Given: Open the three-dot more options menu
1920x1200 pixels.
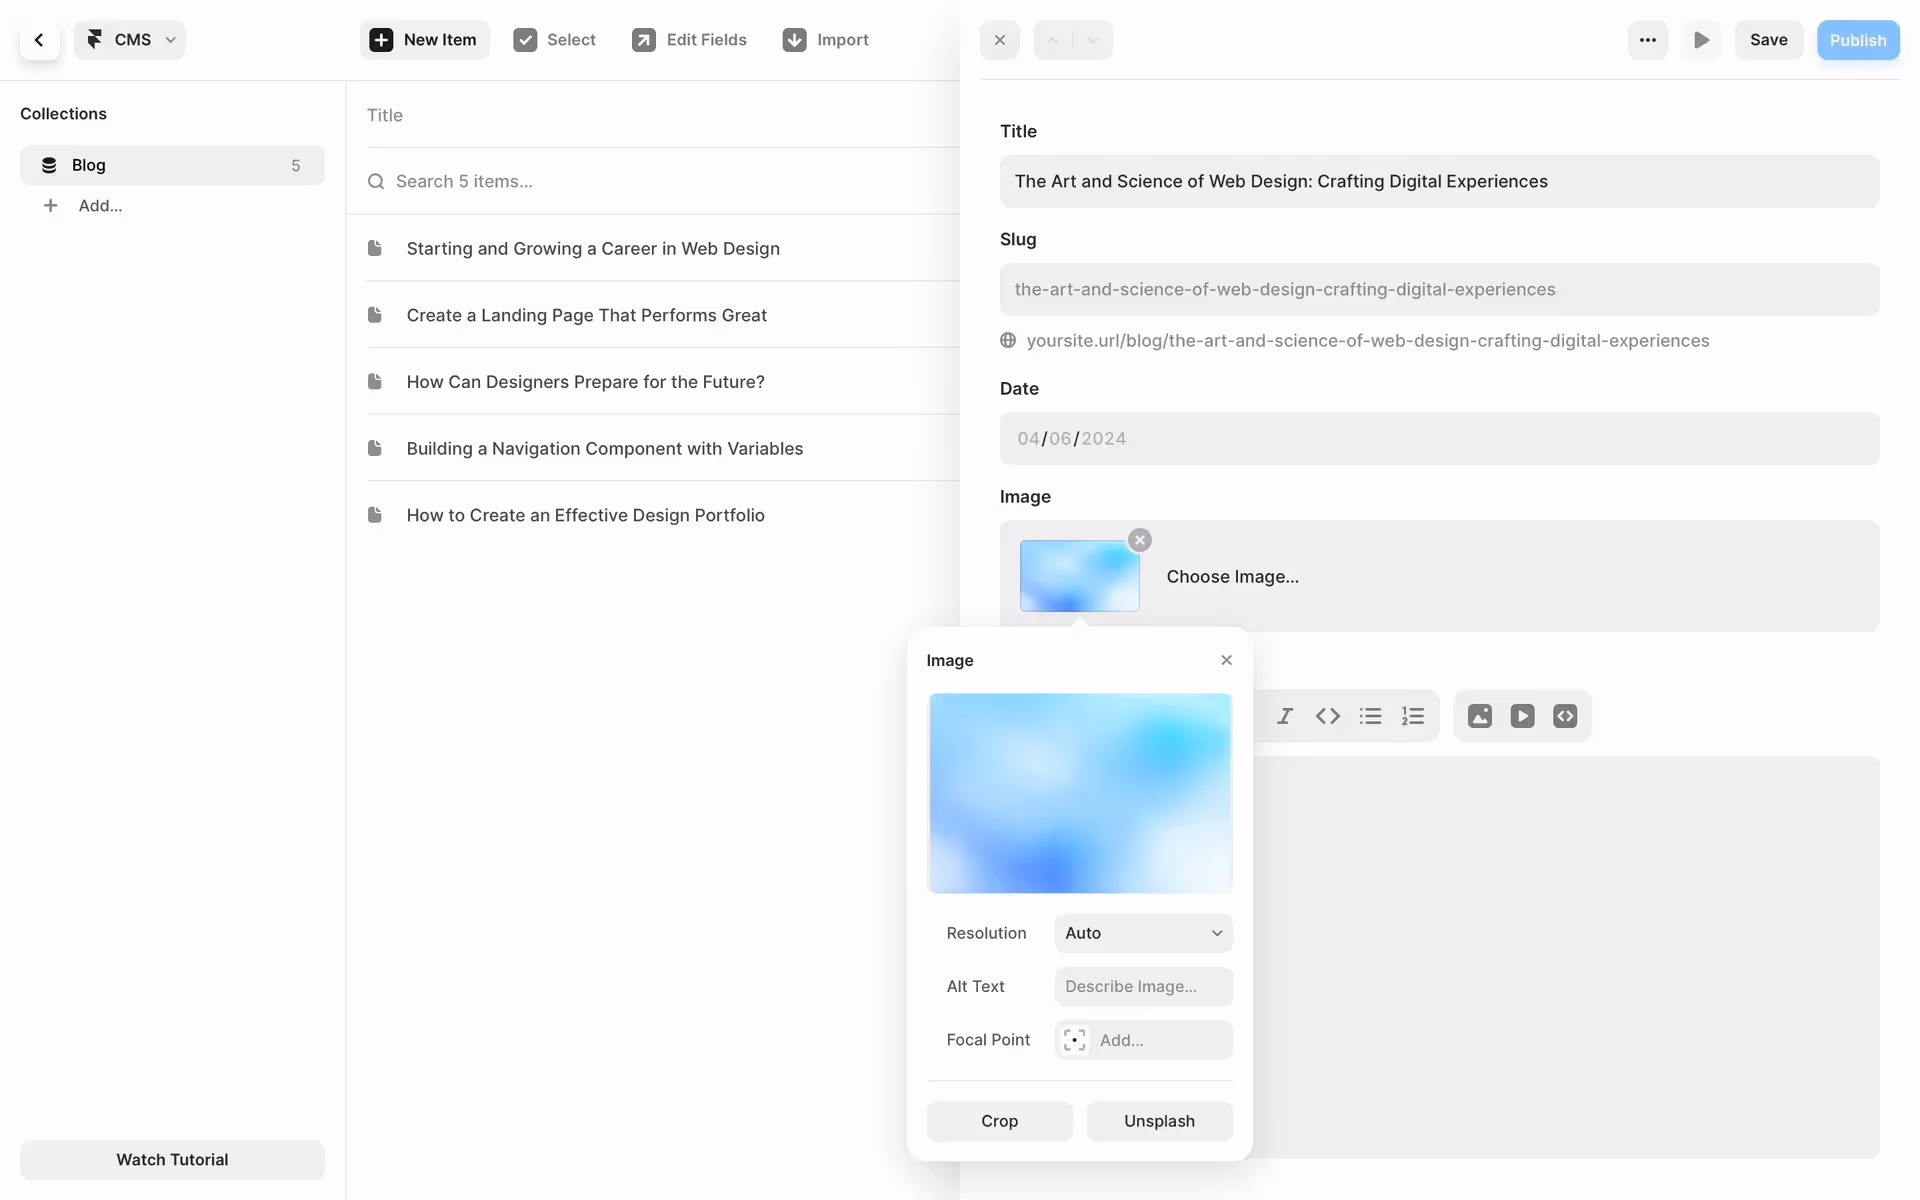Looking at the screenshot, I should [x=1648, y=40].
